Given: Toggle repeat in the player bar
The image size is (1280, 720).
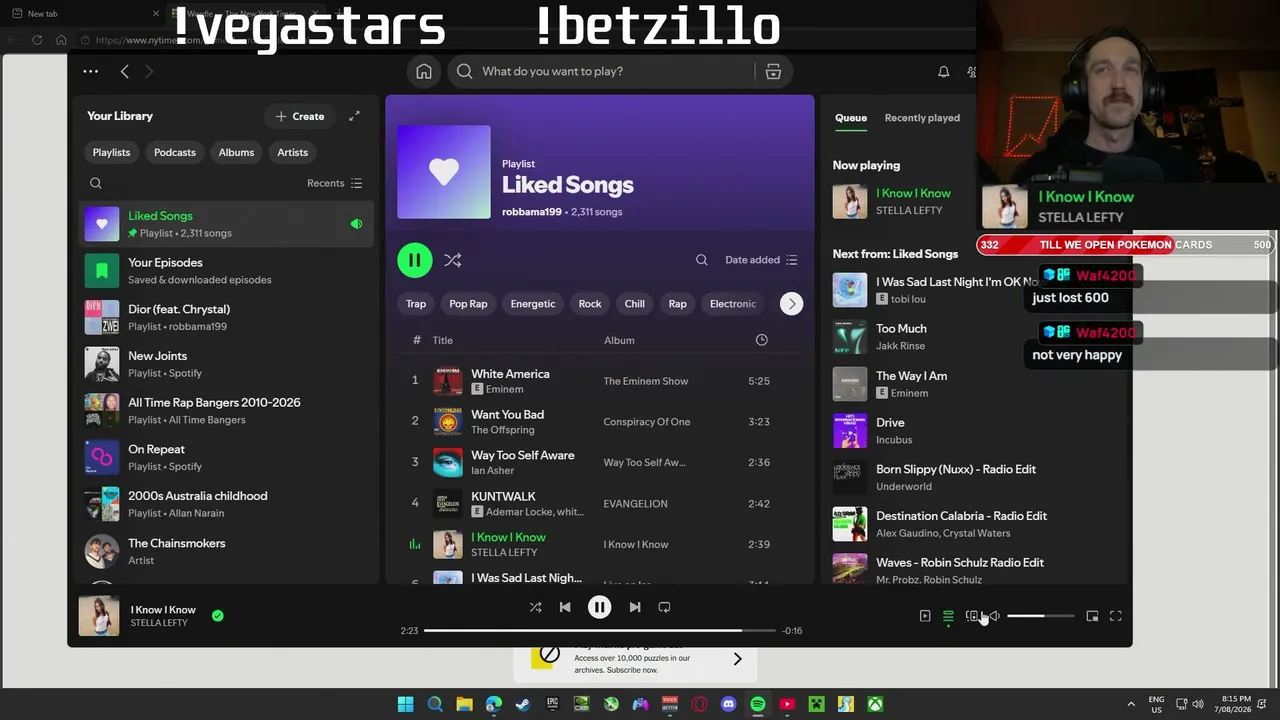Looking at the screenshot, I should (x=664, y=607).
